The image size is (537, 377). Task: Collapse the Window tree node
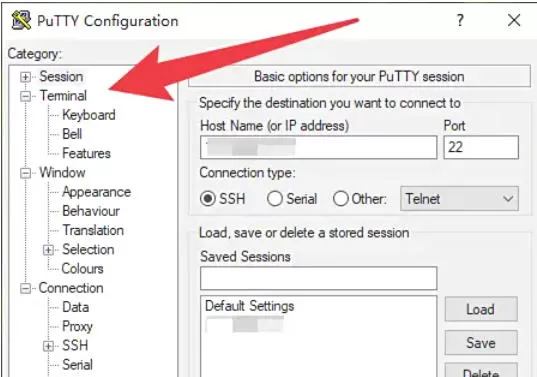click(x=25, y=173)
